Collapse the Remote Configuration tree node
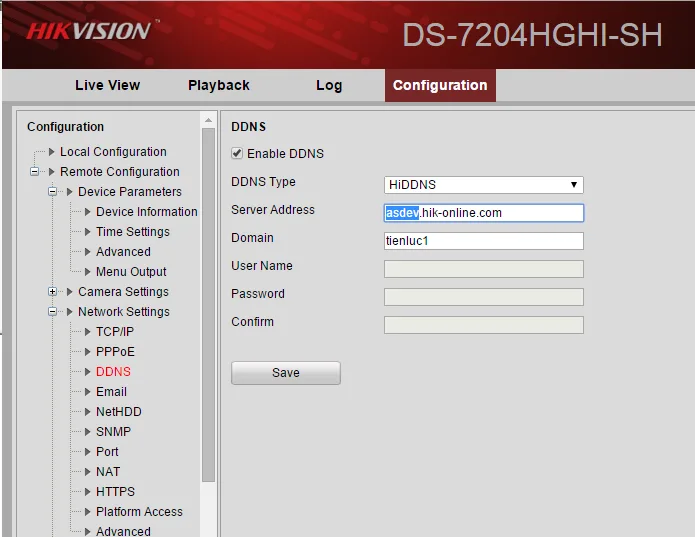695x537 pixels. point(34,171)
